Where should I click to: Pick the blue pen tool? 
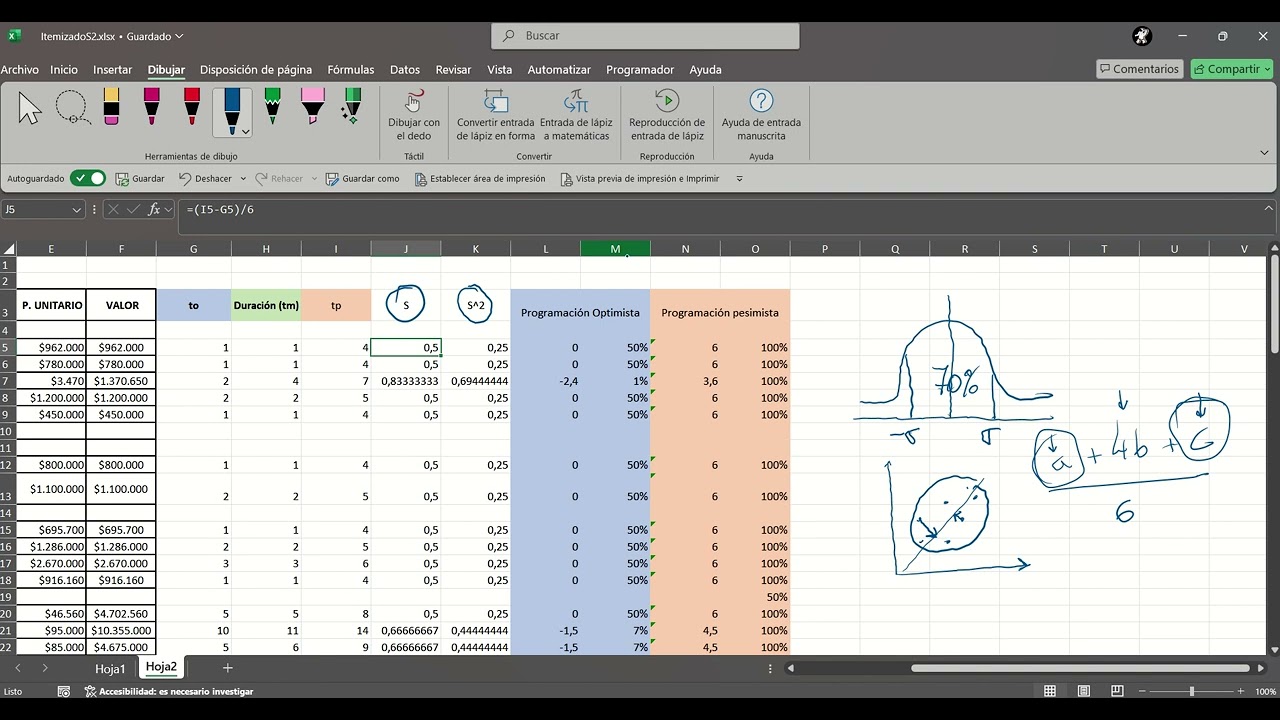click(231, 109)
